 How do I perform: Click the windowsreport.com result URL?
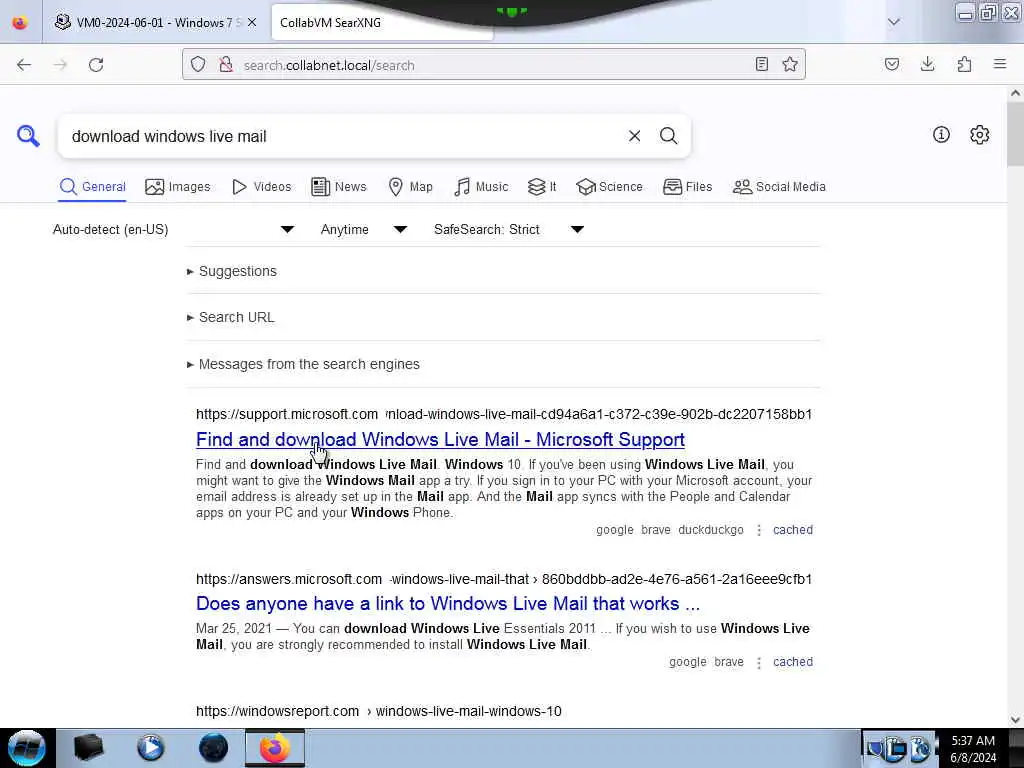379,711
